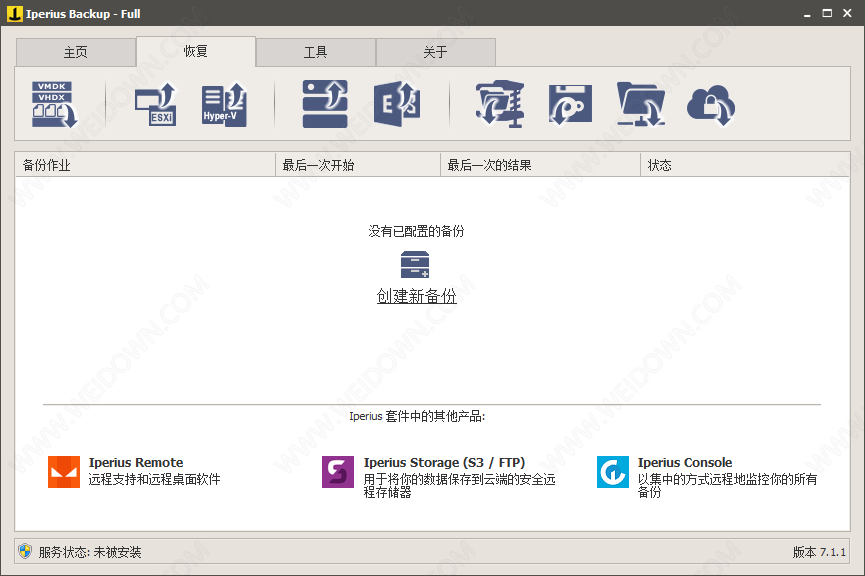Open the 工具 tab

[316, 52]
